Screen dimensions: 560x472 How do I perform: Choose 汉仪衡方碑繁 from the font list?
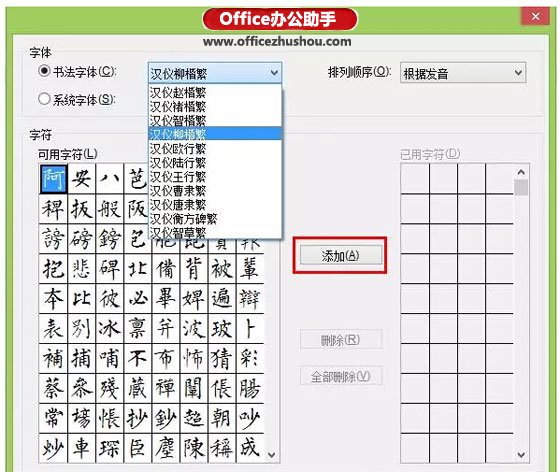[215, 219]
